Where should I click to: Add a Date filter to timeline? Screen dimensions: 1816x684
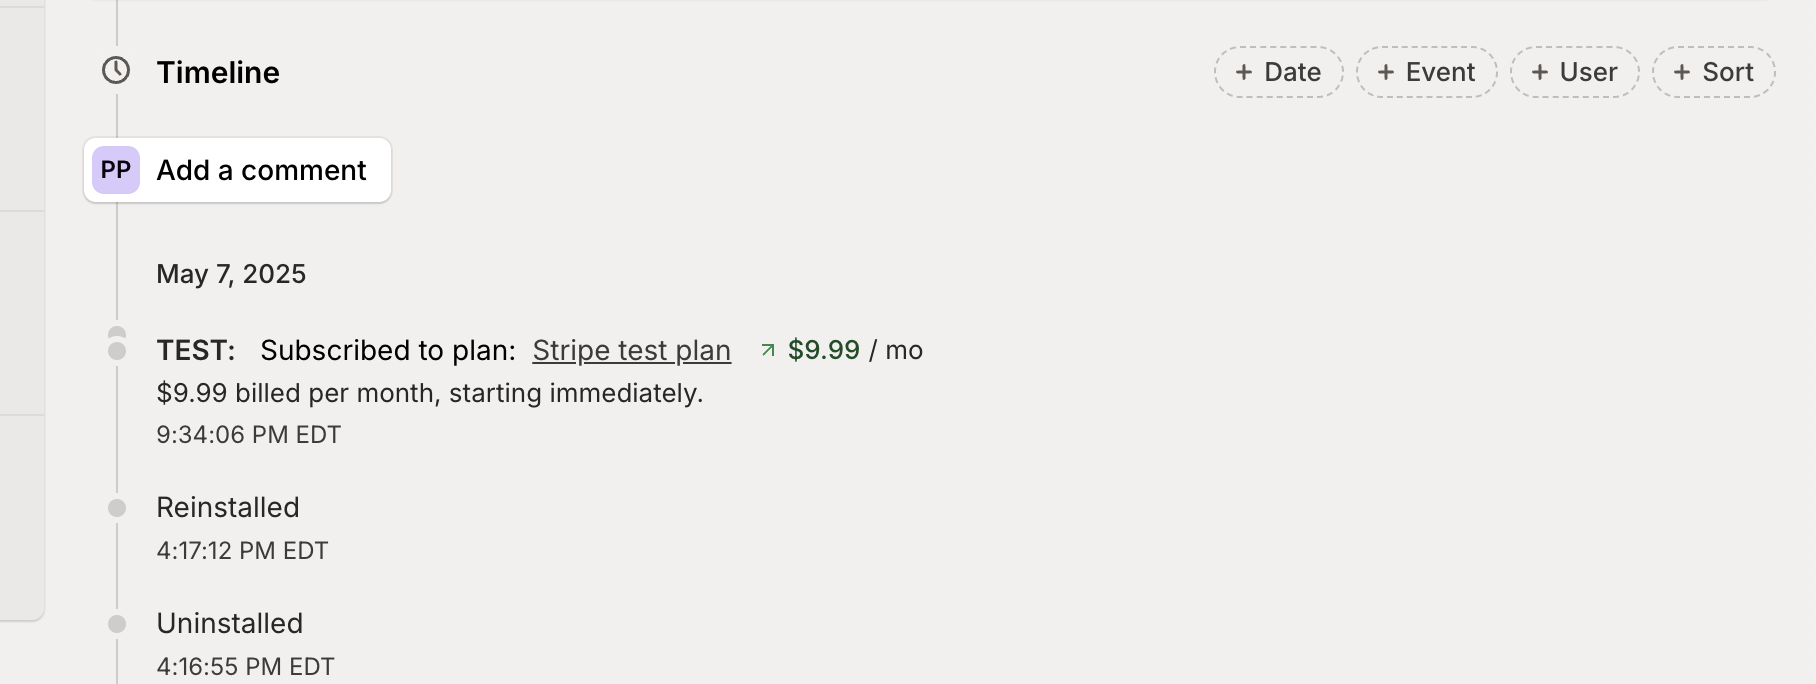pyautogui.click(x=1278, y=72)
